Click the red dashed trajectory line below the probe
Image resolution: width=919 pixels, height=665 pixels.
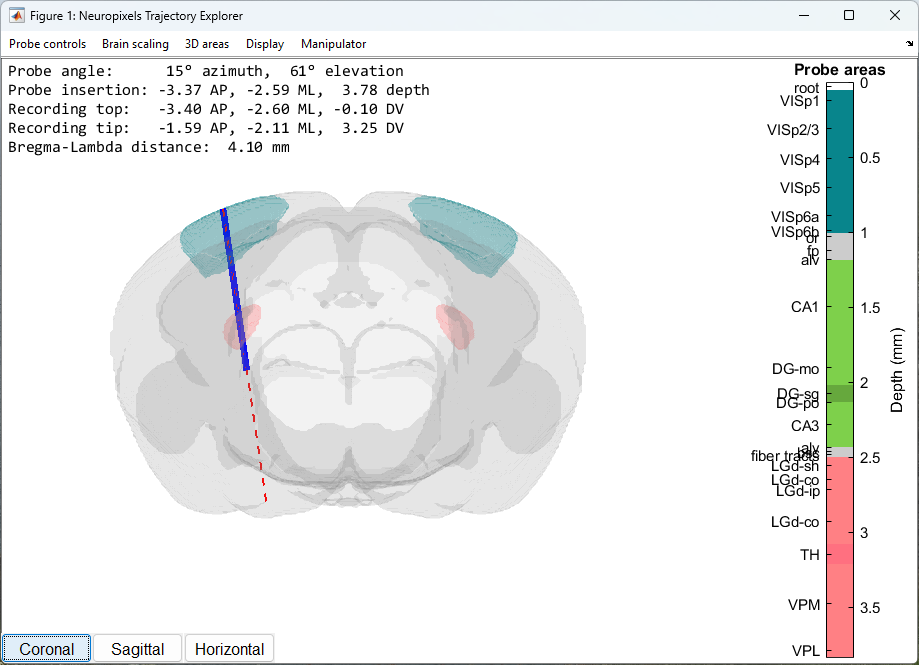point(257,440)
